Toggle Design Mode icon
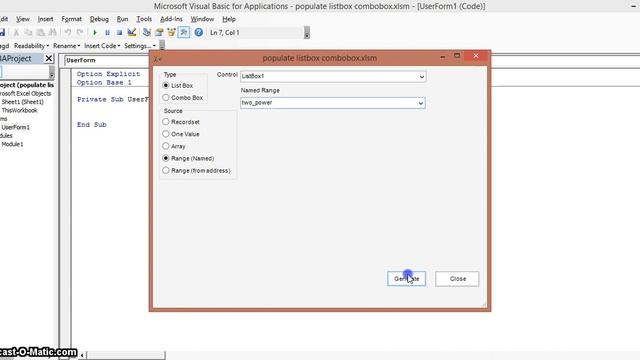 click(131, 32)
